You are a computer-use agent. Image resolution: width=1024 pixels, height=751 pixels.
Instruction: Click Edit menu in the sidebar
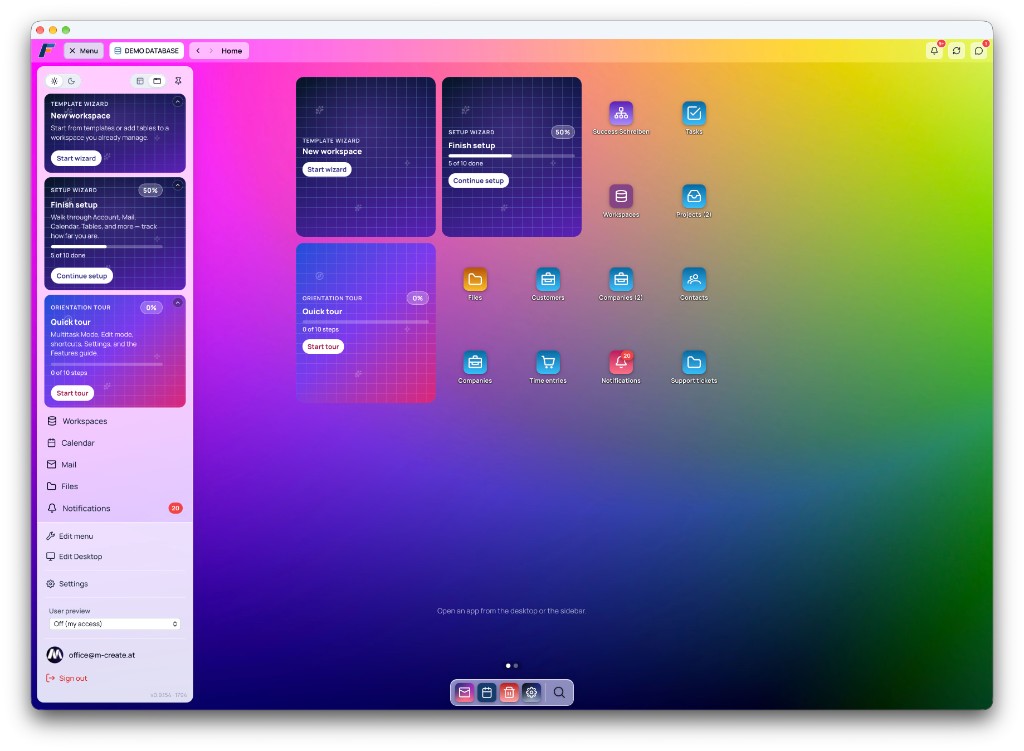(x=115, y=536)
